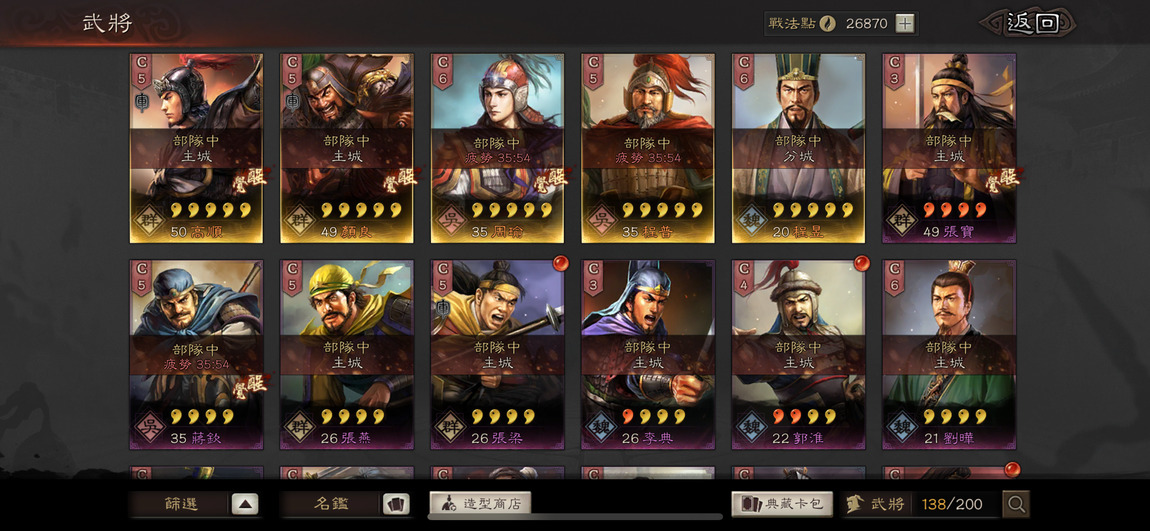Screen dimensions: 1150x531
Task: Open the card album icon beside 名鑑
Action: pos(396,505)
